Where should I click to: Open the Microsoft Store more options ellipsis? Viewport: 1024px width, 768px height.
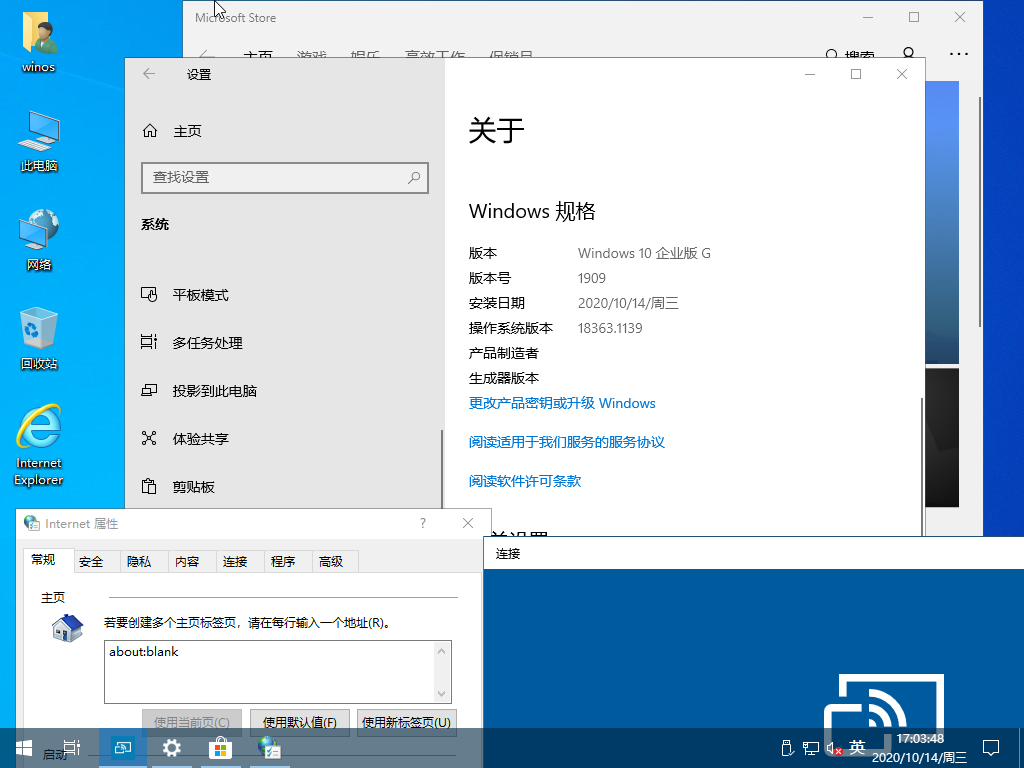pos(959,54)
